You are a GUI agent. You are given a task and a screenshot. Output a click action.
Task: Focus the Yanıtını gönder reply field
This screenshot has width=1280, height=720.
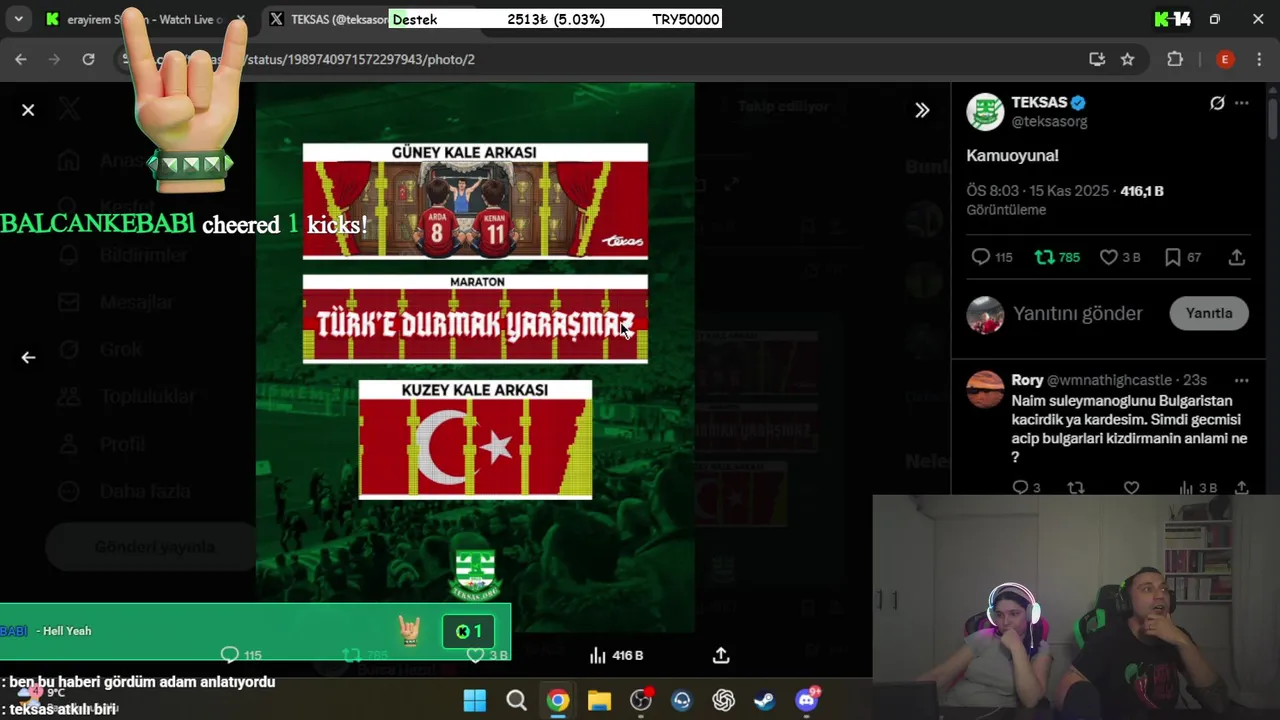1077,313
